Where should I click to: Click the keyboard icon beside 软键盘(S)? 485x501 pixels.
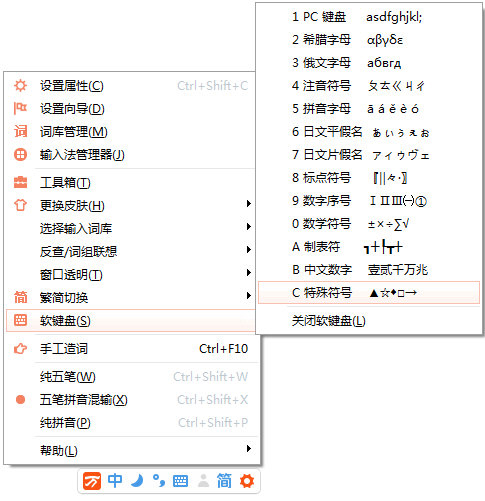20,320
